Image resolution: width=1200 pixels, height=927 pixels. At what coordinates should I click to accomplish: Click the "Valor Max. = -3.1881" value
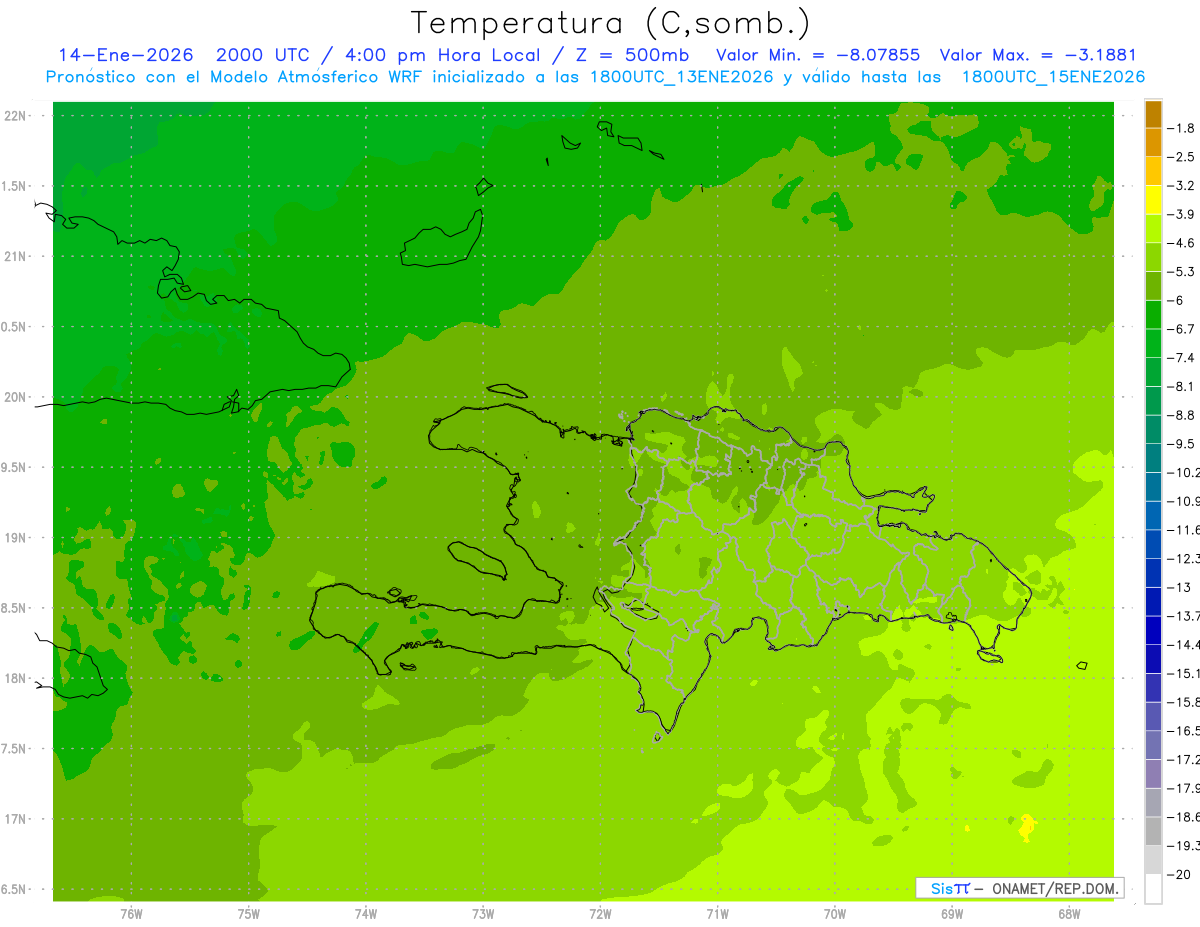tap(1038, 55)
